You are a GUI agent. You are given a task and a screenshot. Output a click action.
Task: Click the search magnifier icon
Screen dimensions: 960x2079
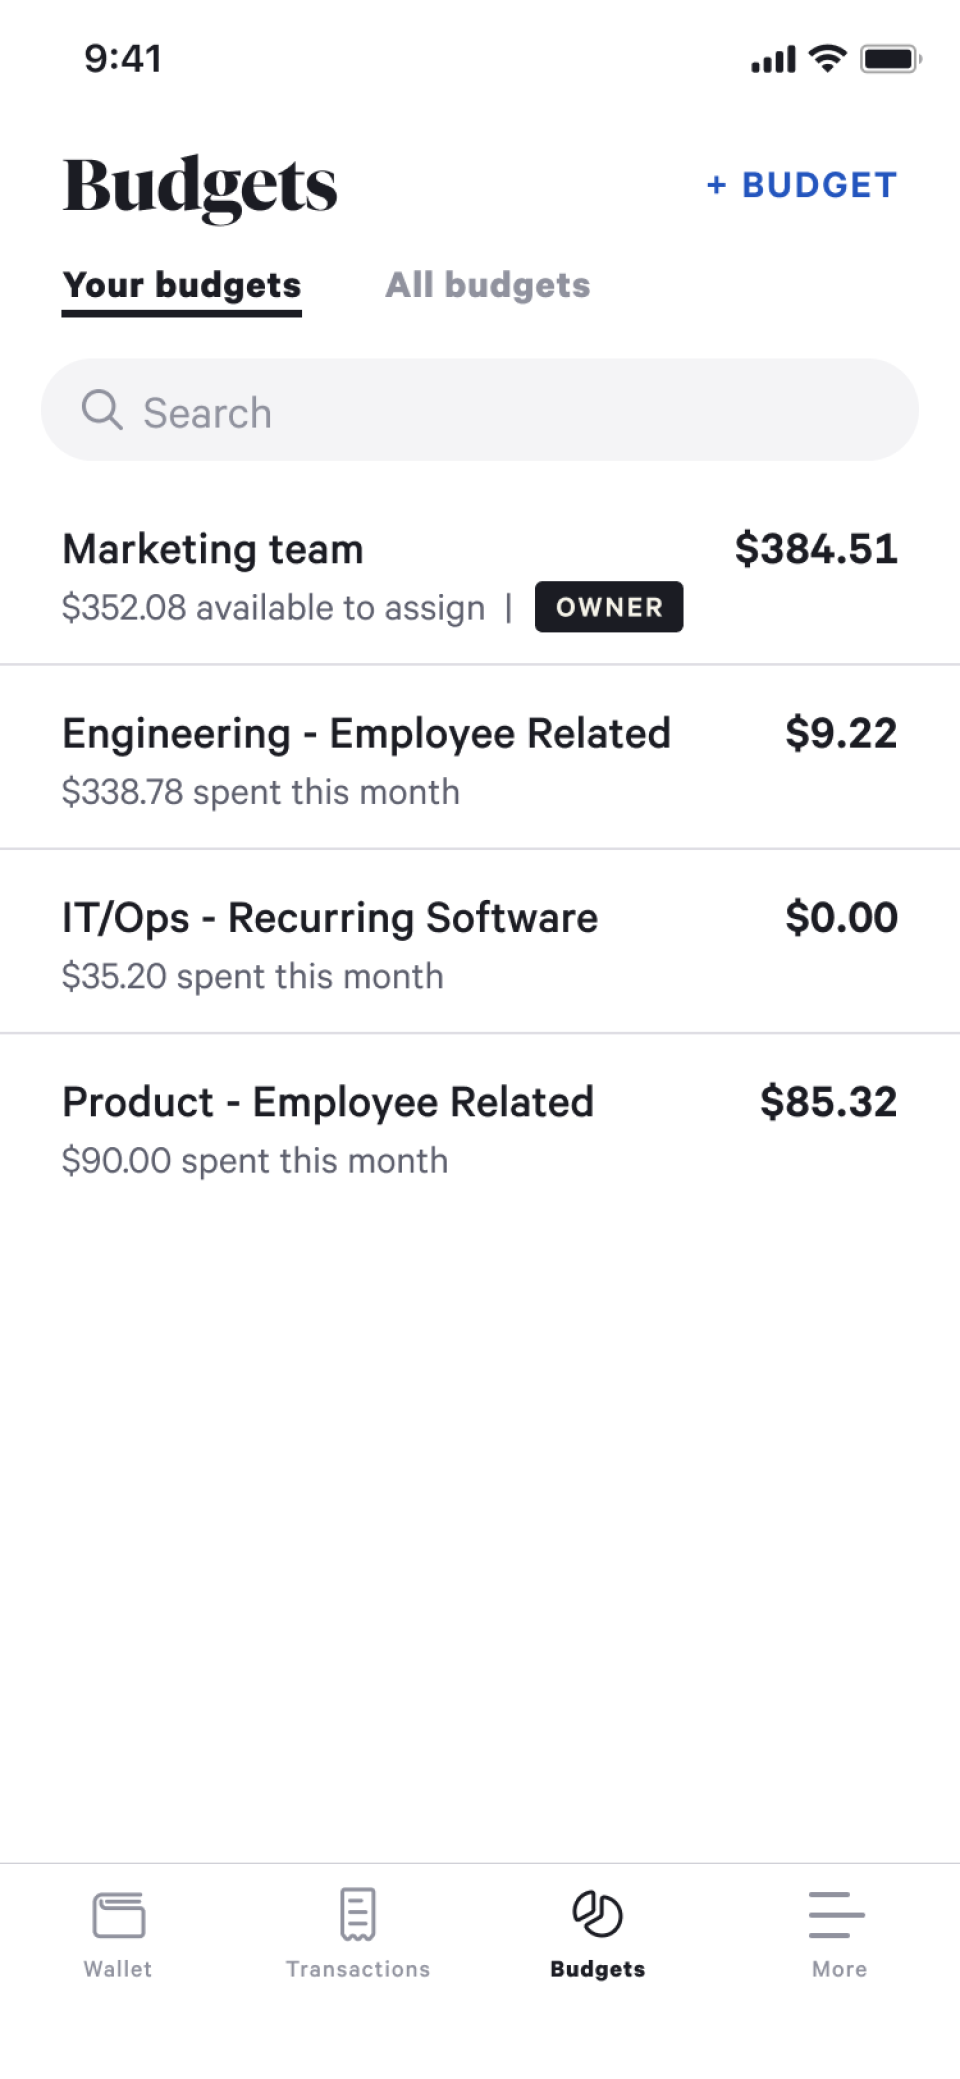click(x=102, y=411)
